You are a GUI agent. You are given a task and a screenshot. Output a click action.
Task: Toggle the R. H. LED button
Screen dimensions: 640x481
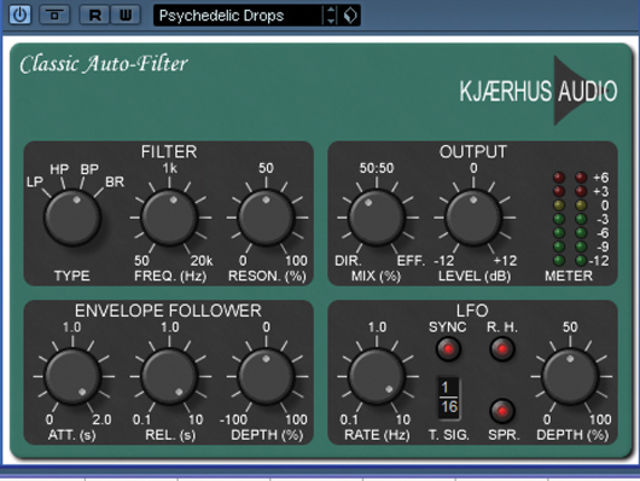coord(502,349)
